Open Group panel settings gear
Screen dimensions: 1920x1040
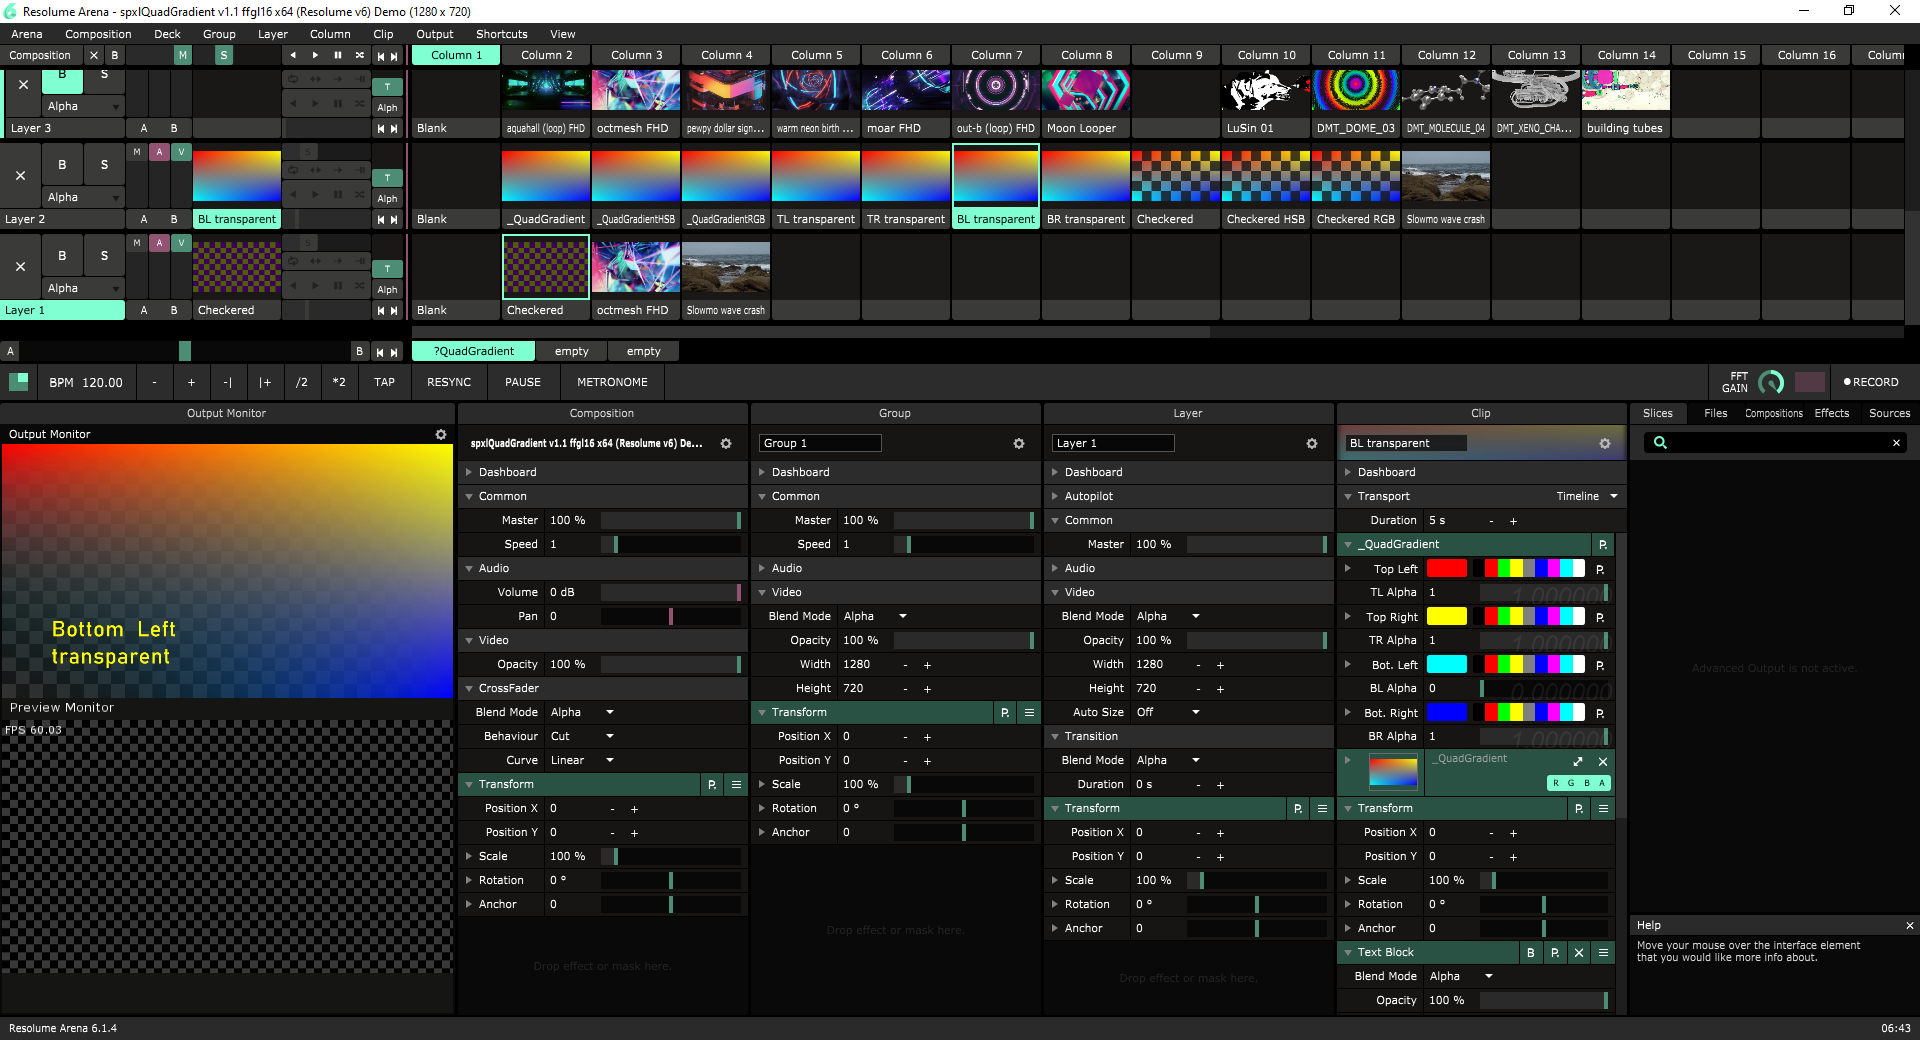[1019, 444]
